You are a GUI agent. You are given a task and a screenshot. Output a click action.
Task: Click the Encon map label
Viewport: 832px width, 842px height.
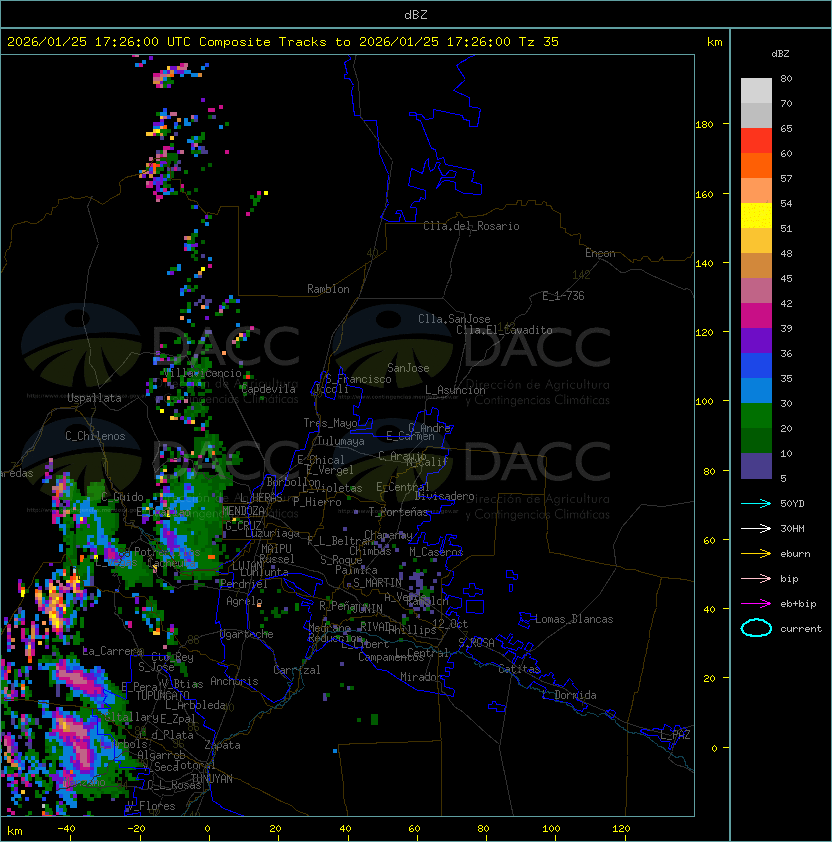pos(600,253)
